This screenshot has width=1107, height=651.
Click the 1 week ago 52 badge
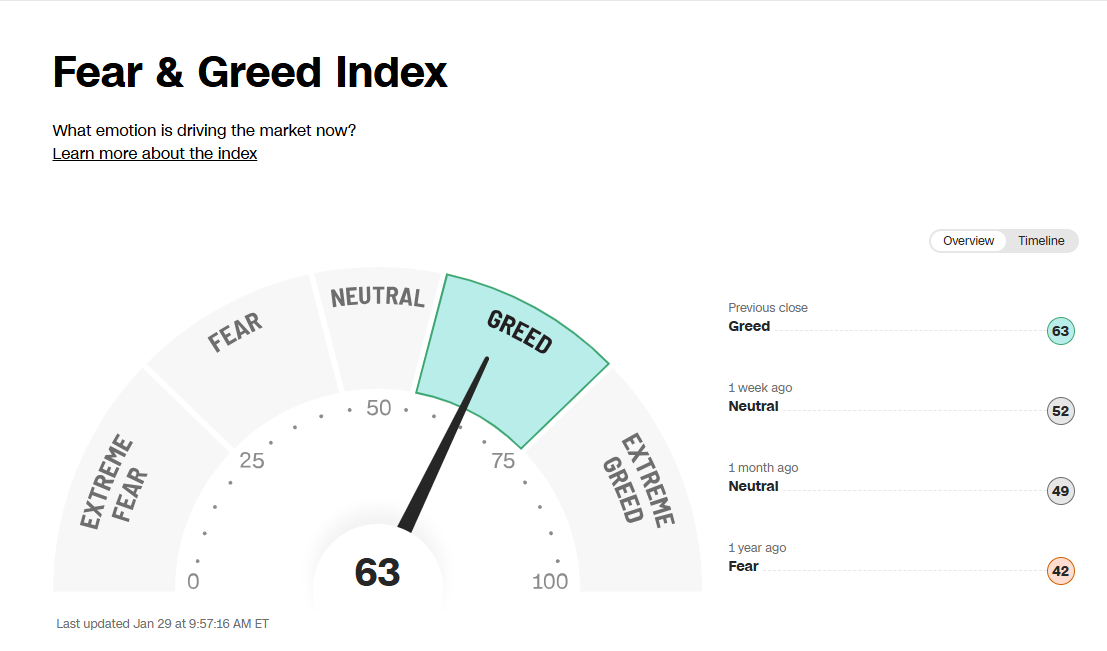point(1060,411)
